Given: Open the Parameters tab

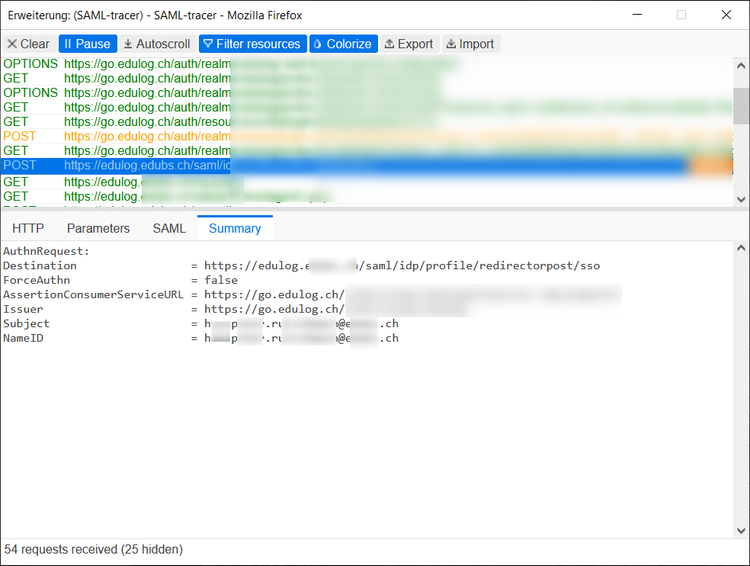Looking at the screenshot, I should (x=98, y=228).
